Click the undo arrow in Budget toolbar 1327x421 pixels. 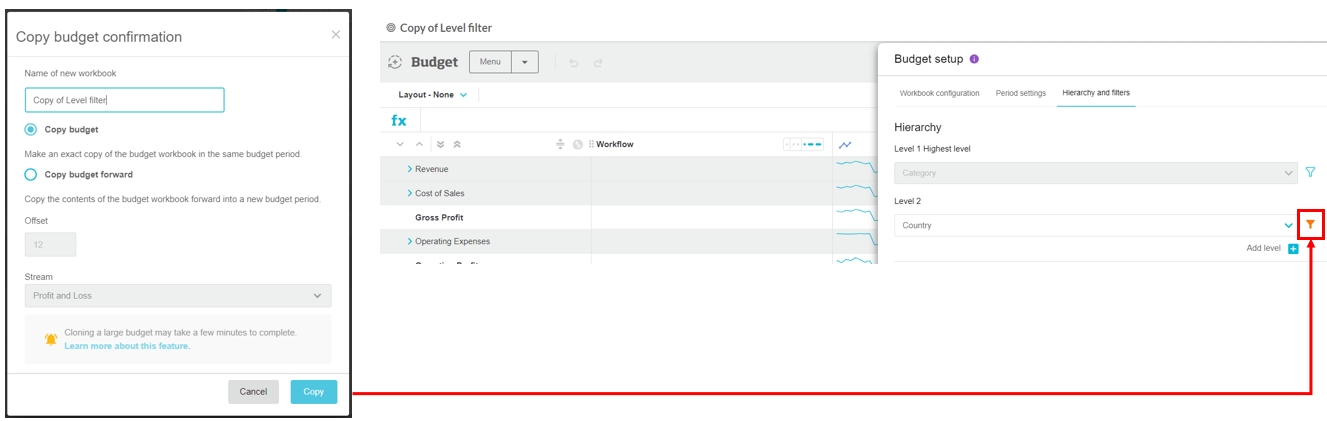(574, 63)
